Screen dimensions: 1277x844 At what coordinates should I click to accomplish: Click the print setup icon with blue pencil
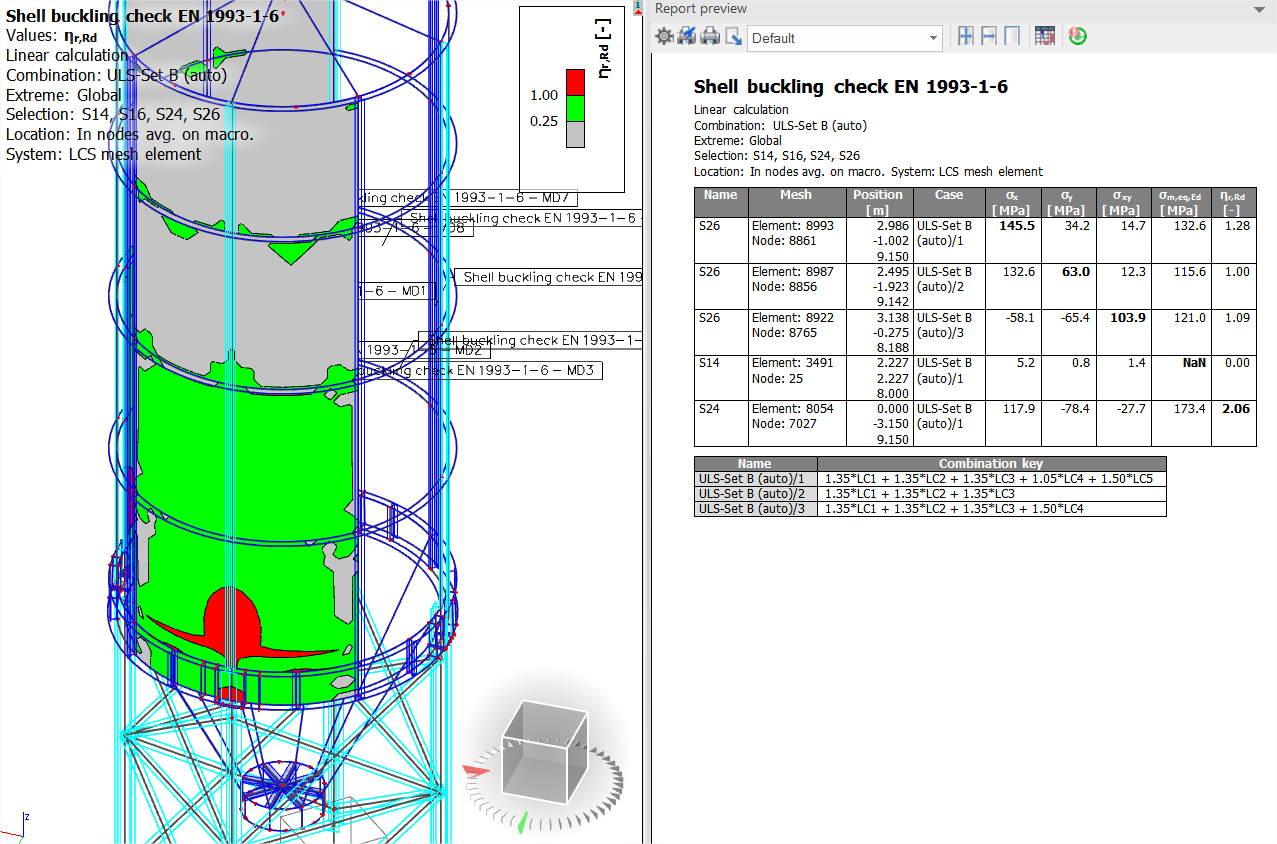click(687, 37)
